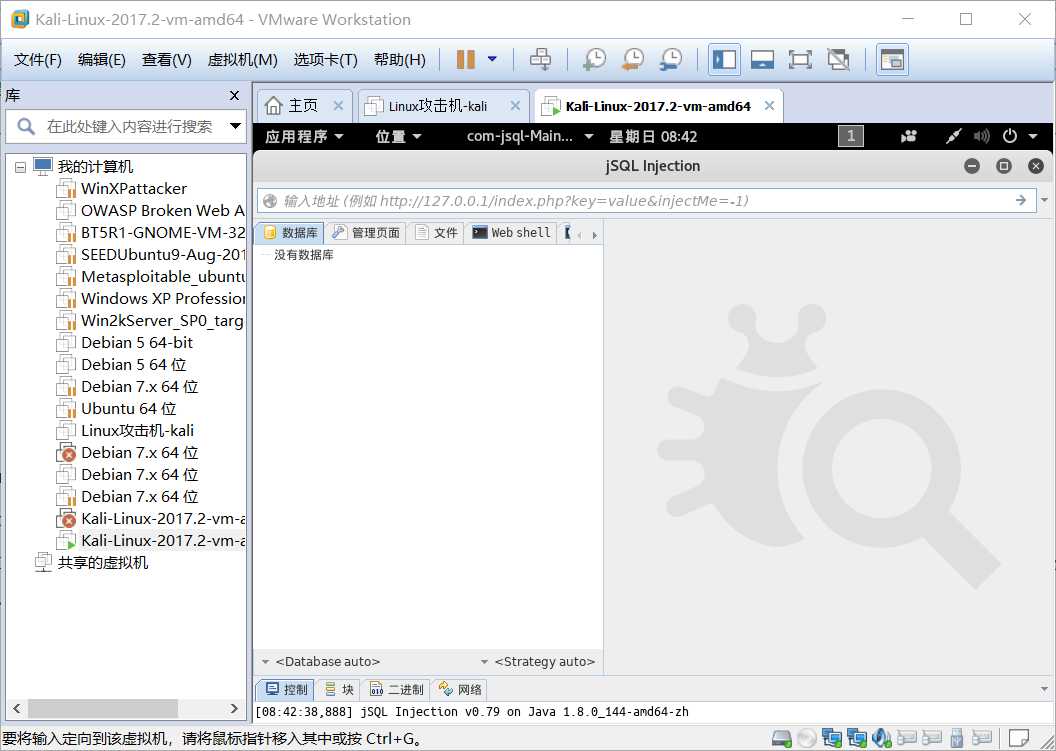This screenshot has width=1056, height=751.
Task: Open the 应用程序 menu in Kali
Action: tap(304, 137)
